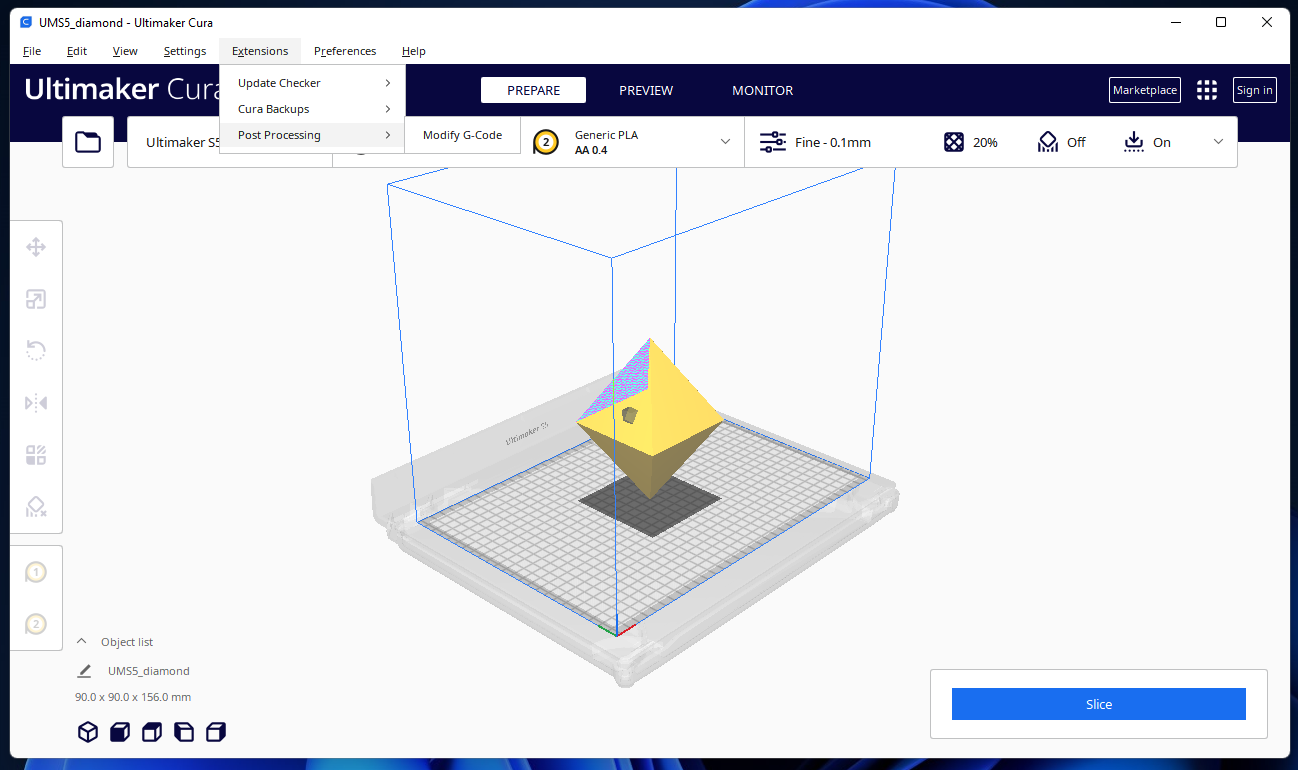Open the Preferences menu
Image resolution: width=1298 pixels, height=770 pixels.
345,51
